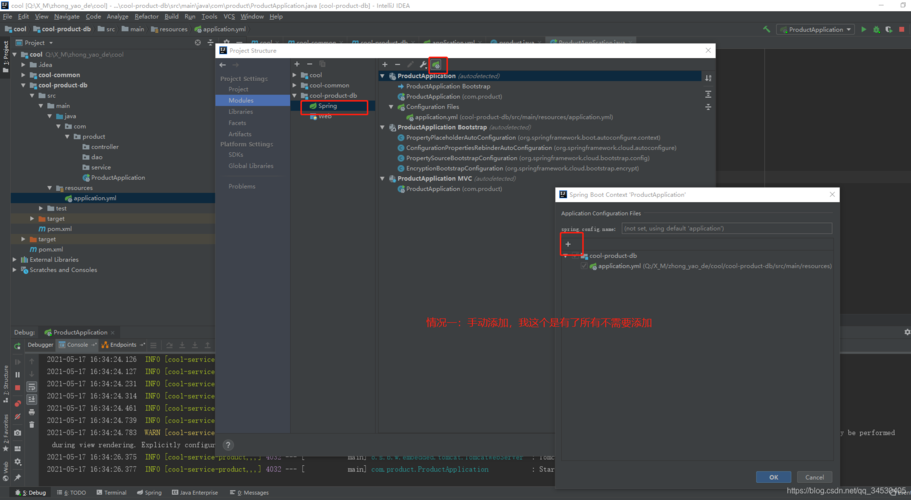Viewport: 911px width, 500px height.
Task: Stop the debug session with red square
Action: [17, 387]
